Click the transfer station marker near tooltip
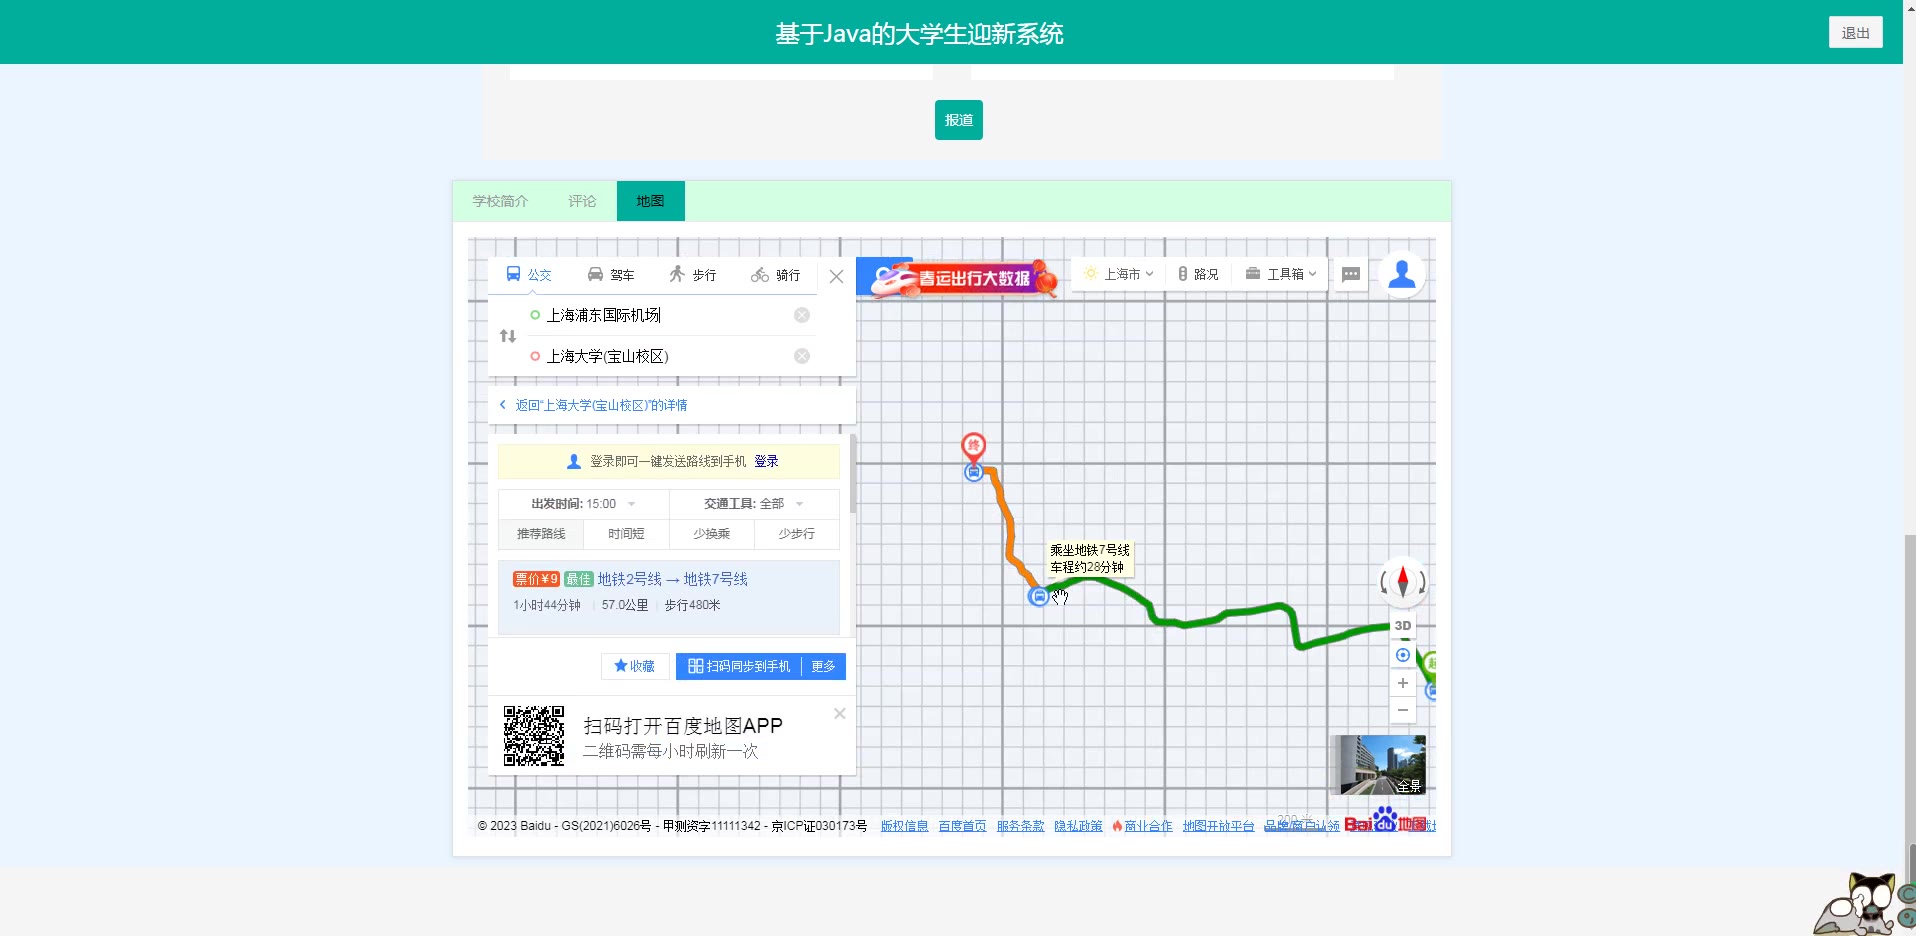The image size is (1916, 936). (x=1039, y=597)
